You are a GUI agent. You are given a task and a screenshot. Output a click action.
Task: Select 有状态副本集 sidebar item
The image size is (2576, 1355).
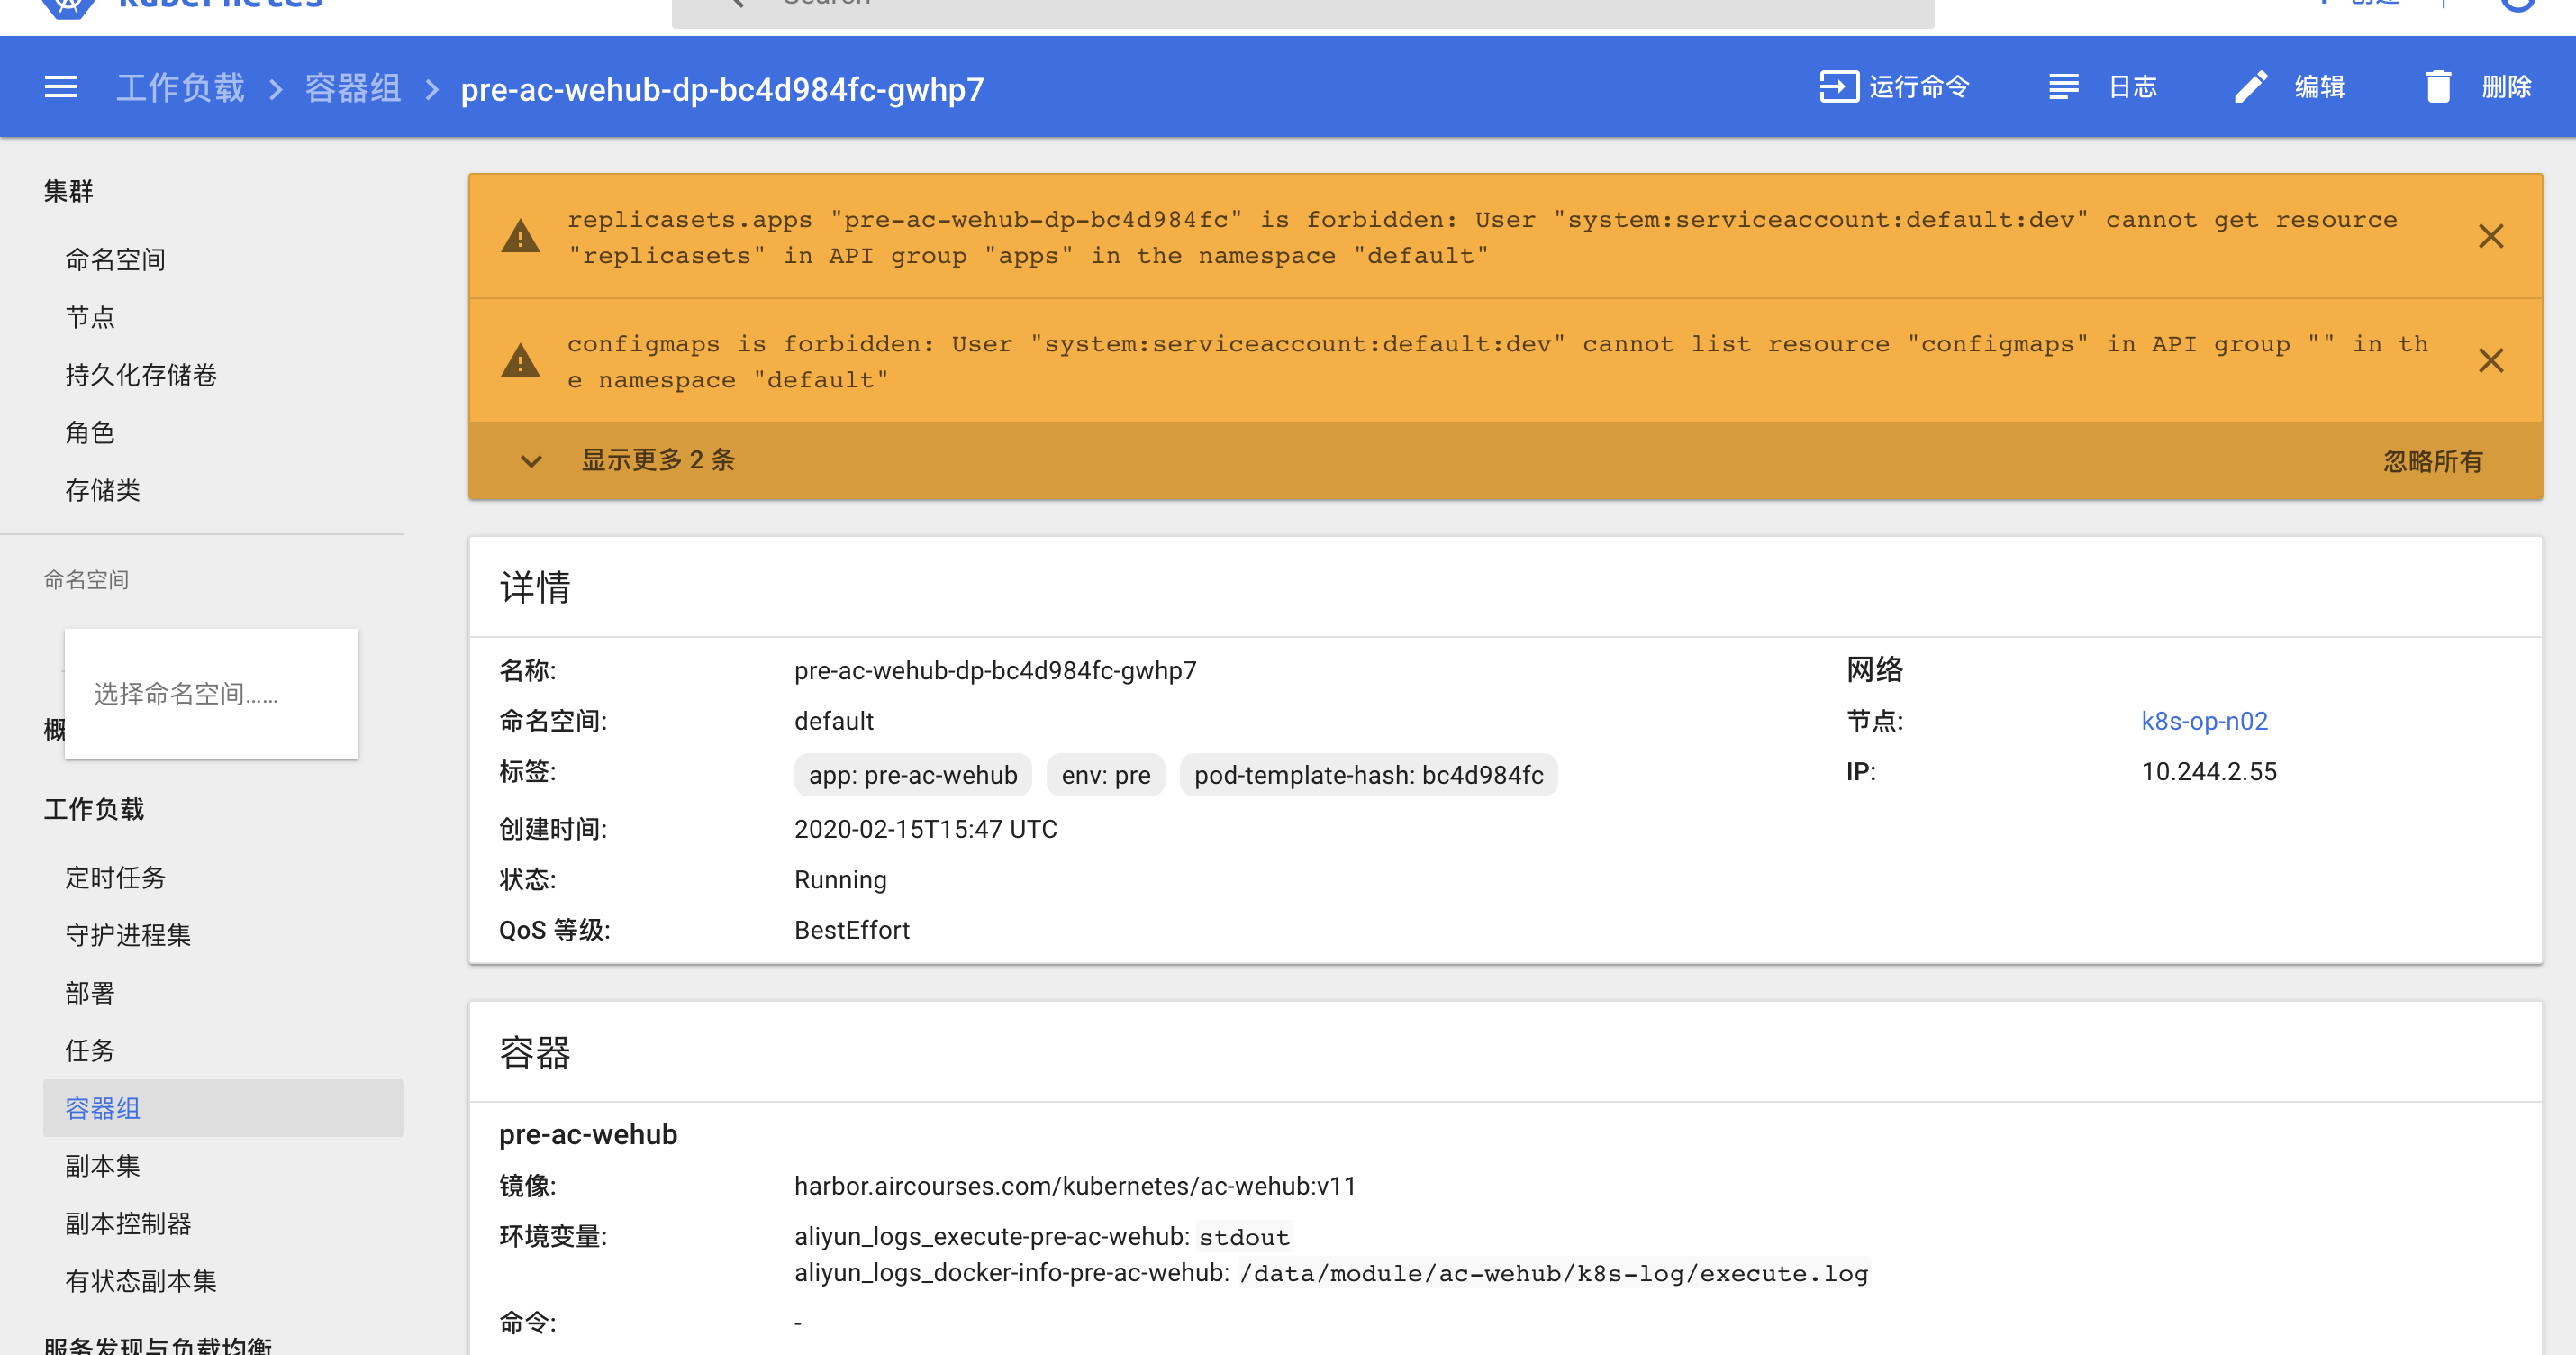[141, 1281]
